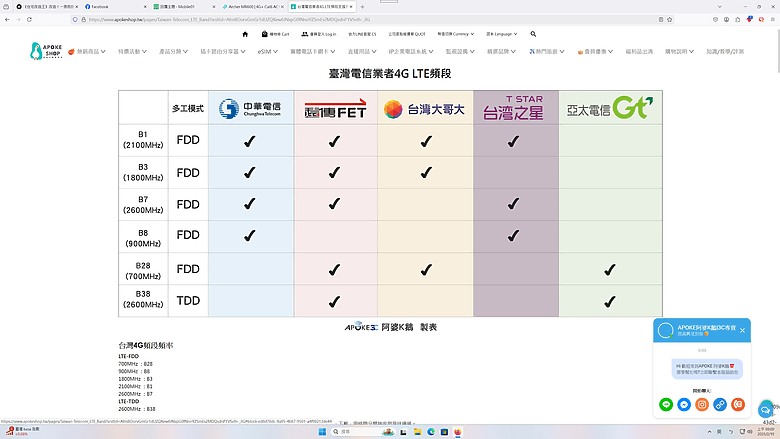Switch to the Mobile01 browser tab
The width and height of the screenshot is (780, 439).
[x=183, y=7]
